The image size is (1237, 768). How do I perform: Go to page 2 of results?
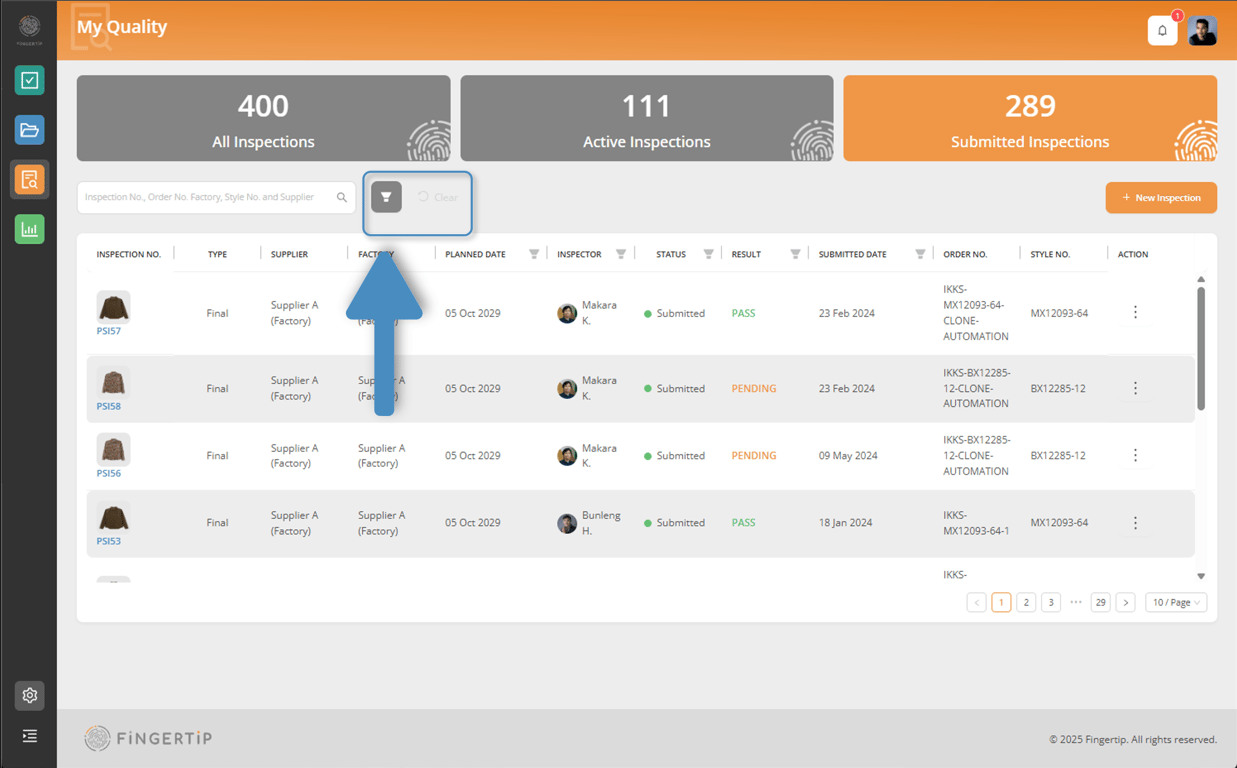[x=1026, y=602]
